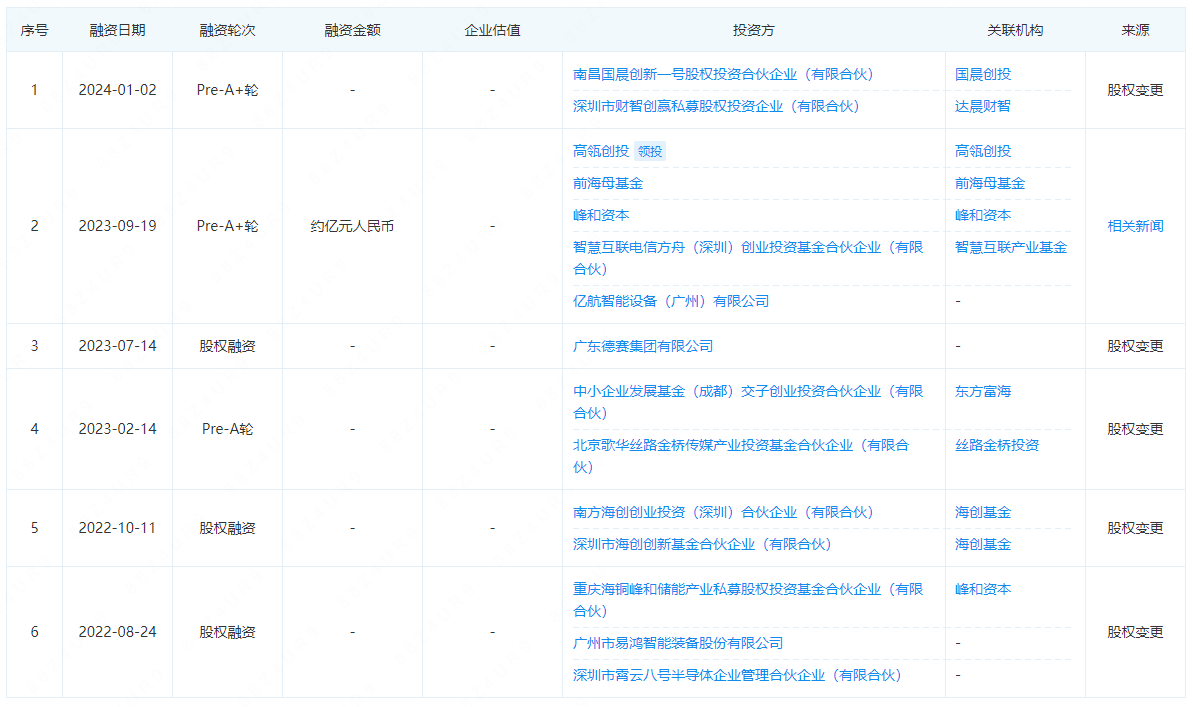The width and height of the screenshot is (1193, 707).
Task: Open 高瓴创投 in the 关联机构 column
Action: tap(983, 151)
